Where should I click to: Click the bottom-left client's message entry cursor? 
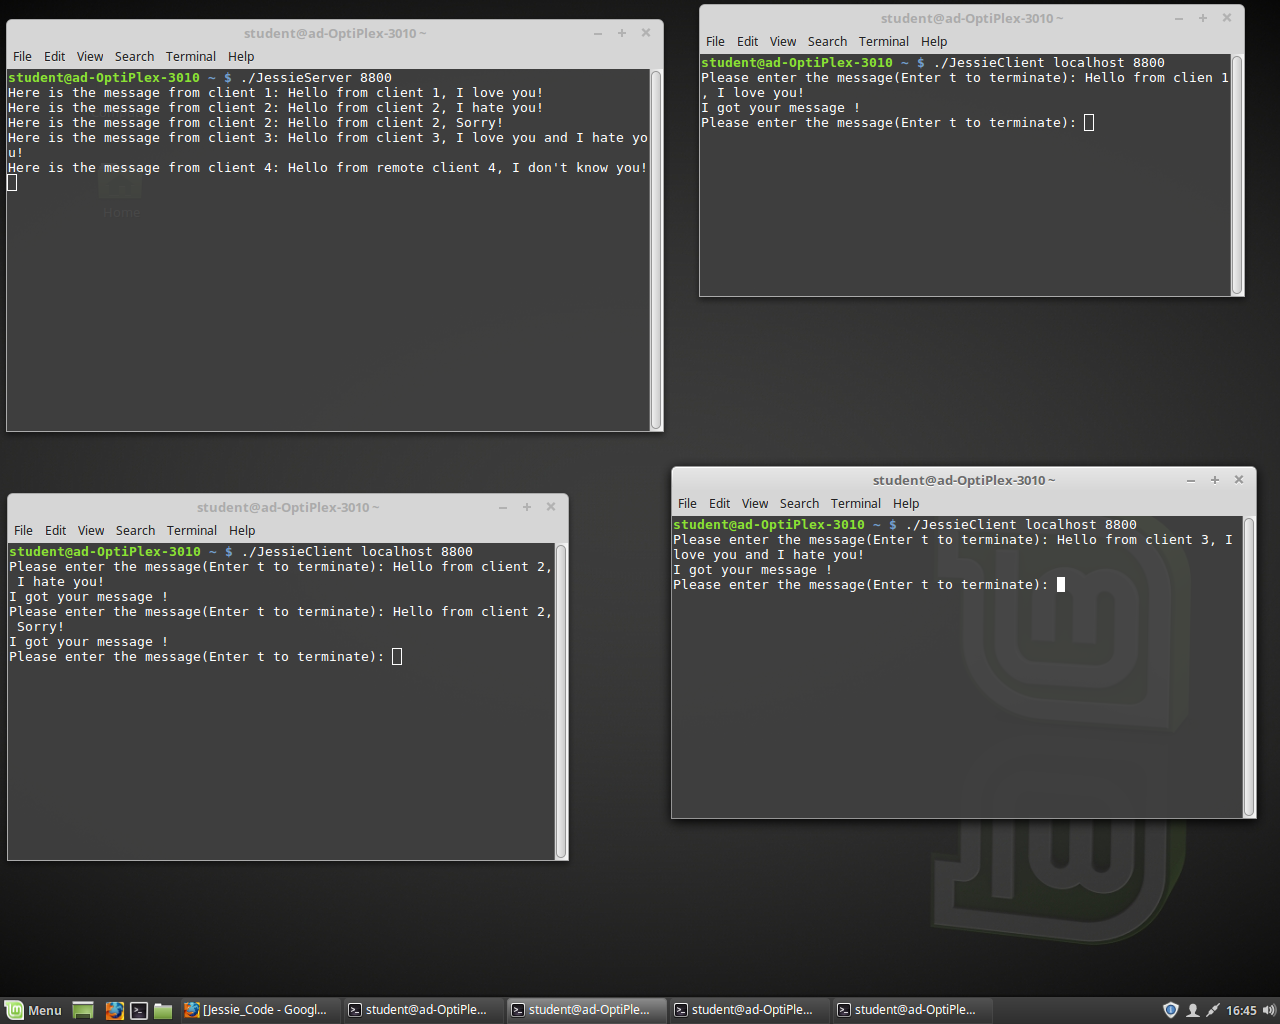click(397, 656)
